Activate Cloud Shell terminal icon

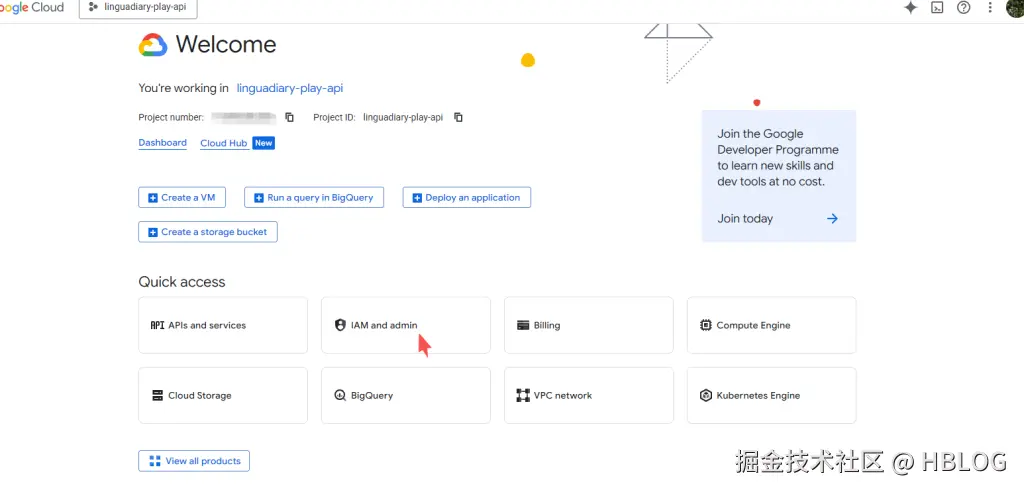point(937,7)
